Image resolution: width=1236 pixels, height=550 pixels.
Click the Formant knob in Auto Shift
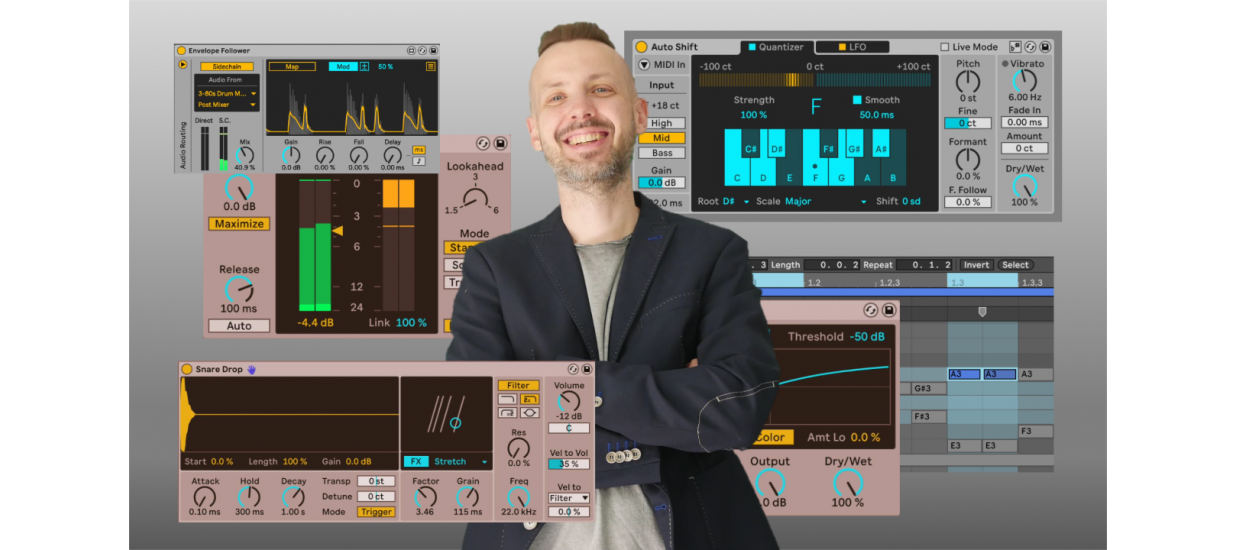click(968, 160)
